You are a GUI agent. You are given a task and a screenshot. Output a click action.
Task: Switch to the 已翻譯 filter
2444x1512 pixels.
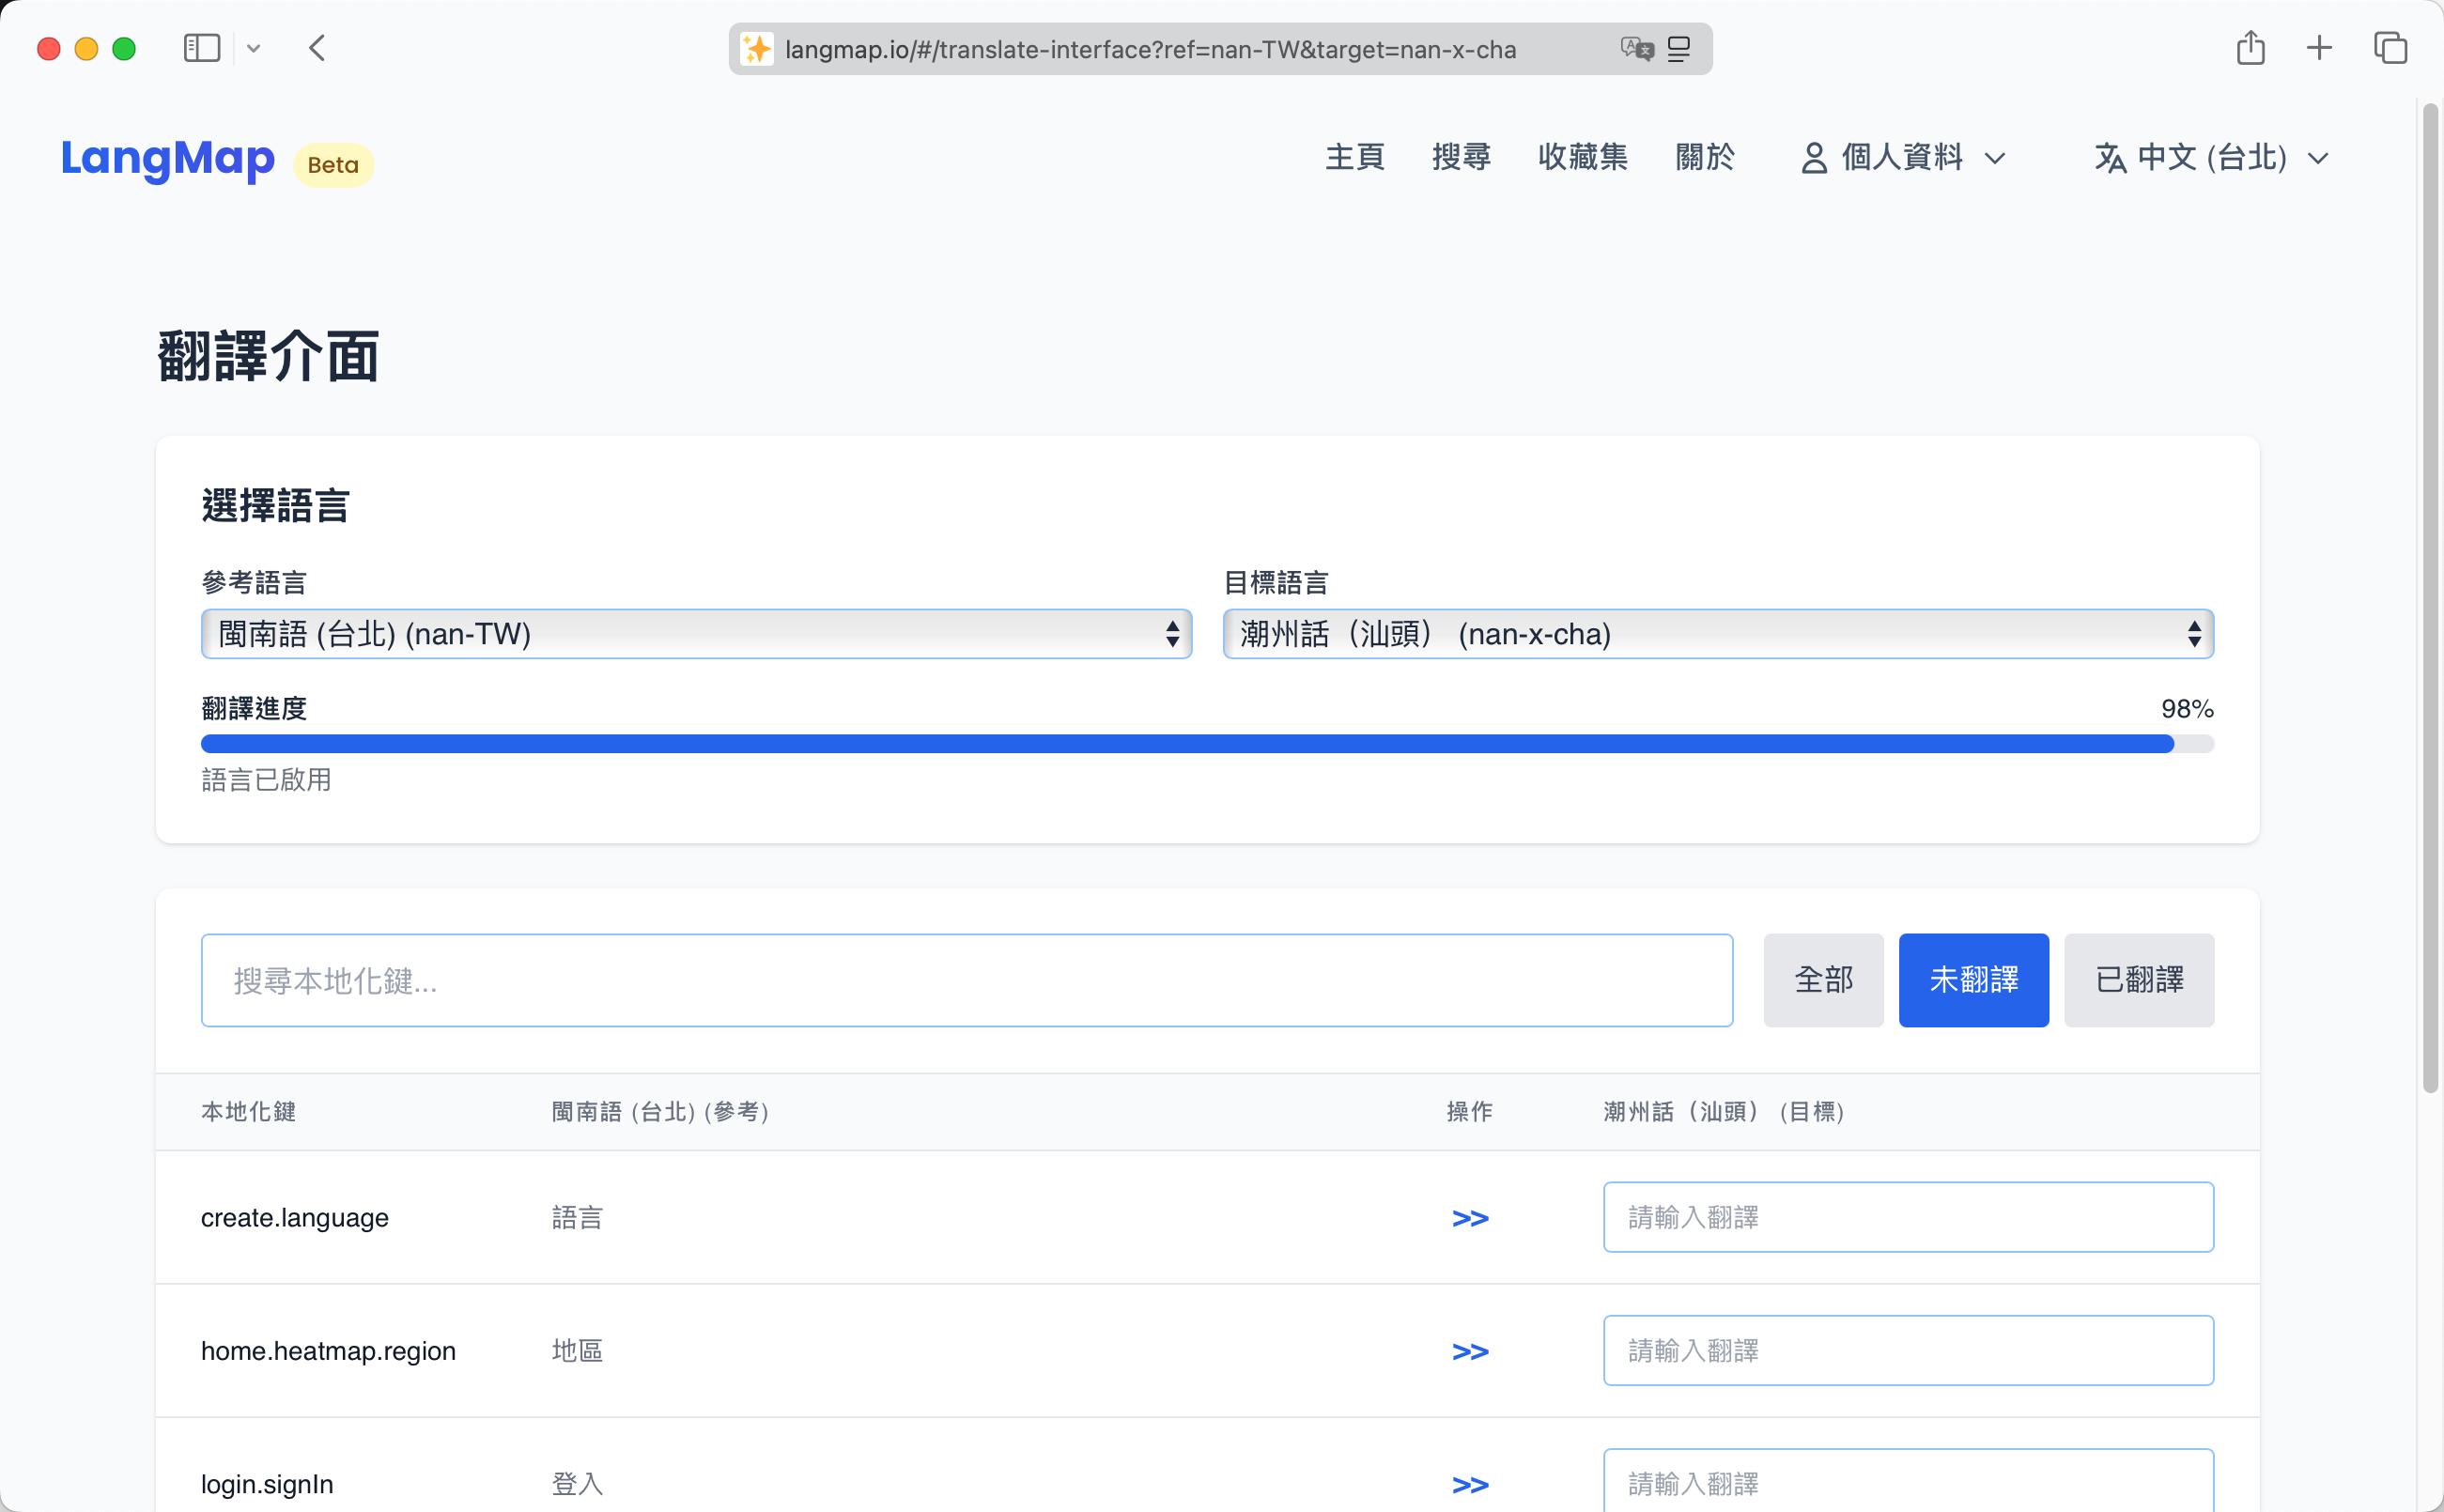(x=2138, y=980)
